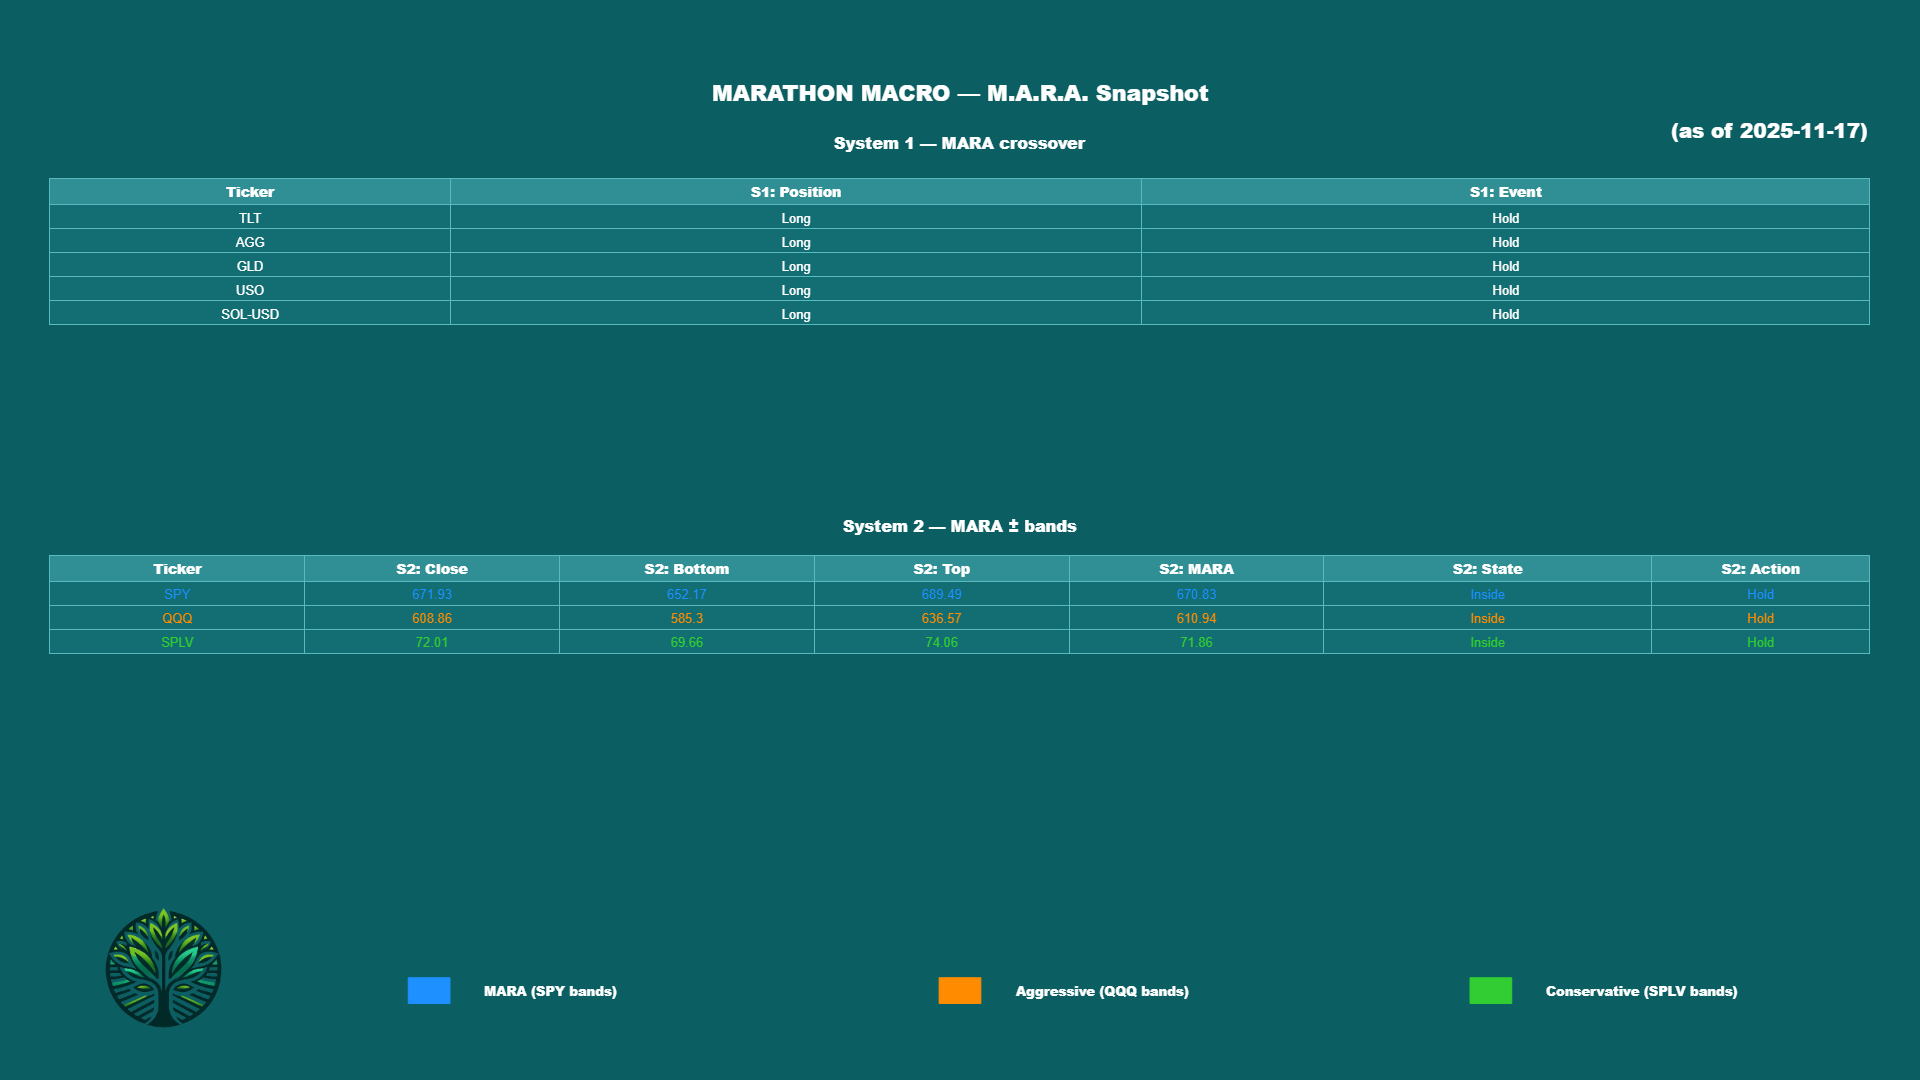The image size is (1920, 1080).
Task: Click the QQQ ticker cell
Action: [177, 618]
